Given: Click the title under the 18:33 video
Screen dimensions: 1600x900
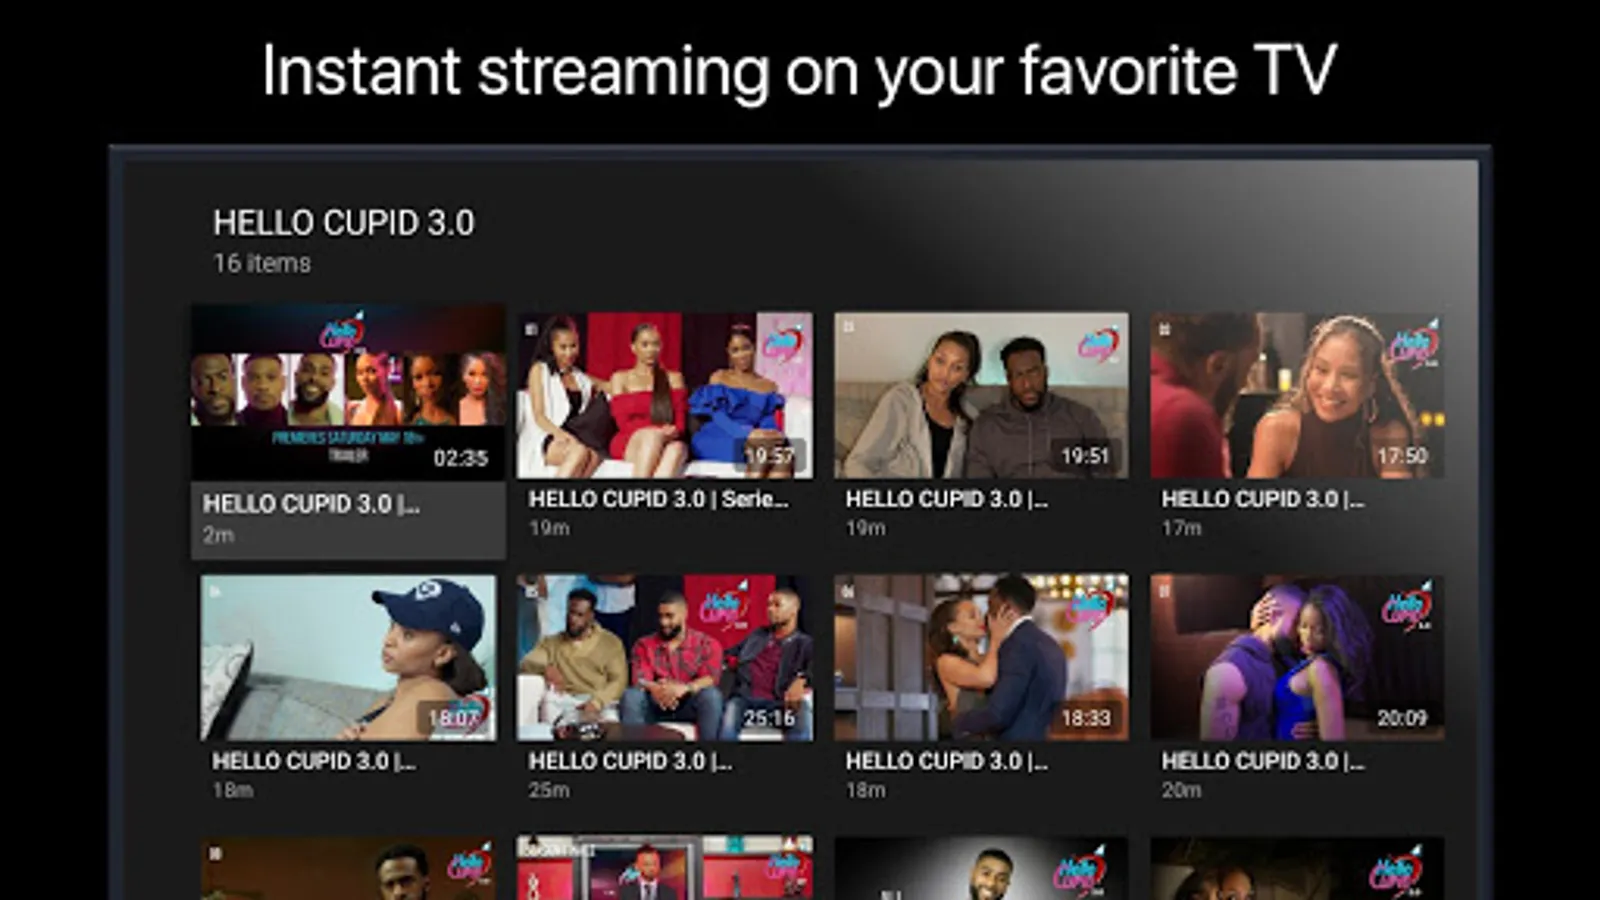Looking at the screenshot, I should (x=946, y=761).
